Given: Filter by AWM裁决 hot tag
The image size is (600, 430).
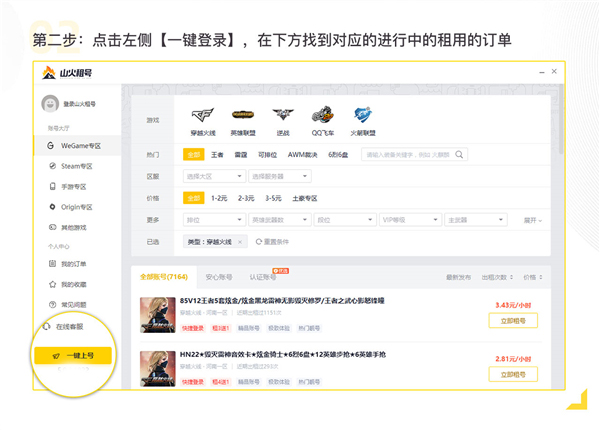Looking at the screenshot, I should tap(302, 155).
